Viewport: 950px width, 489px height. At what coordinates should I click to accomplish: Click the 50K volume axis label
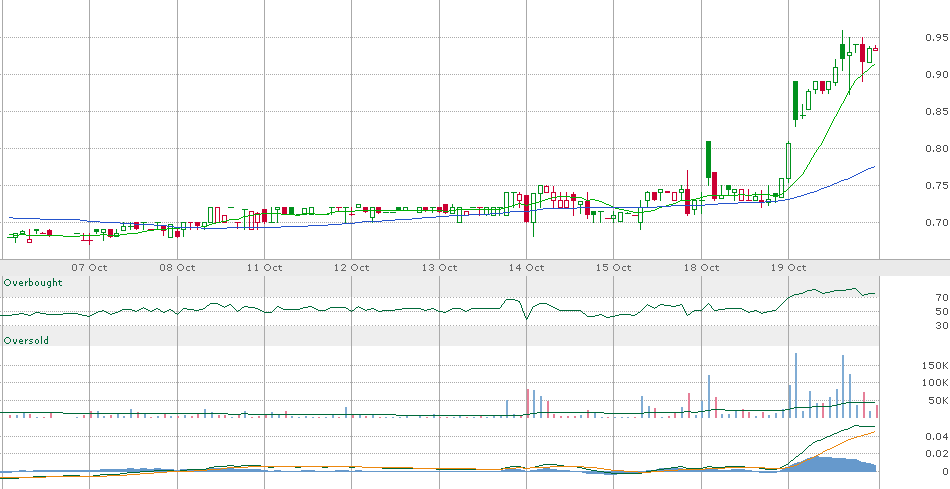(x=938, y=400)
